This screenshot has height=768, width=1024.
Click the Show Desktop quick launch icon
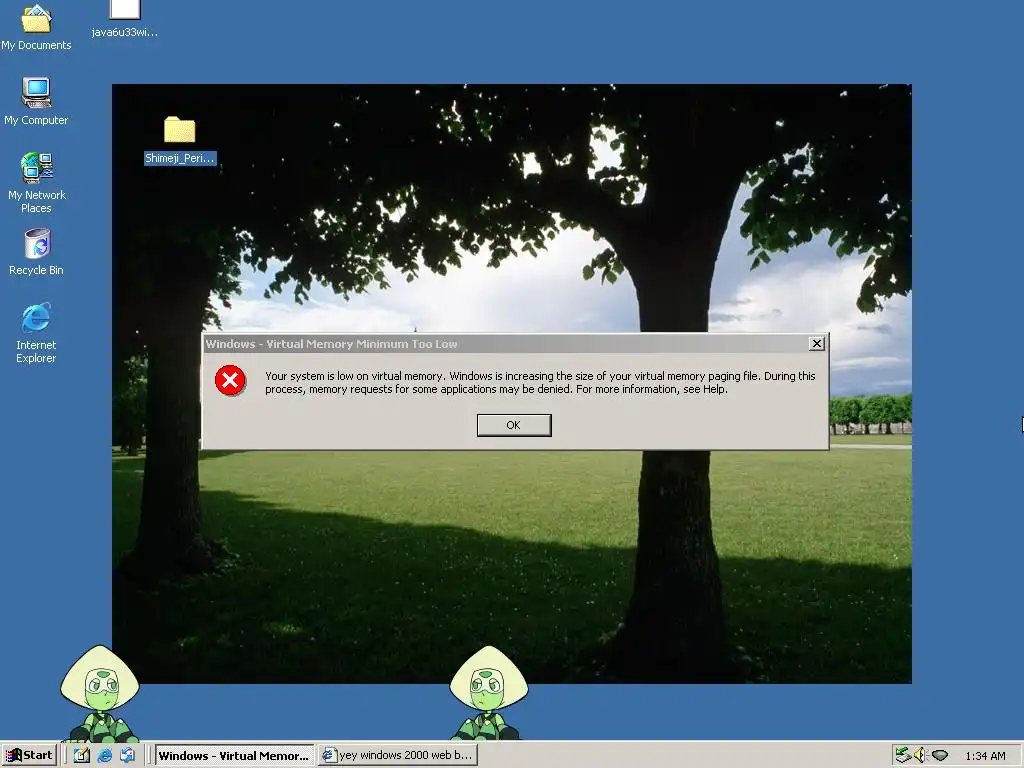pyautogui.click(x=82, y=756)
